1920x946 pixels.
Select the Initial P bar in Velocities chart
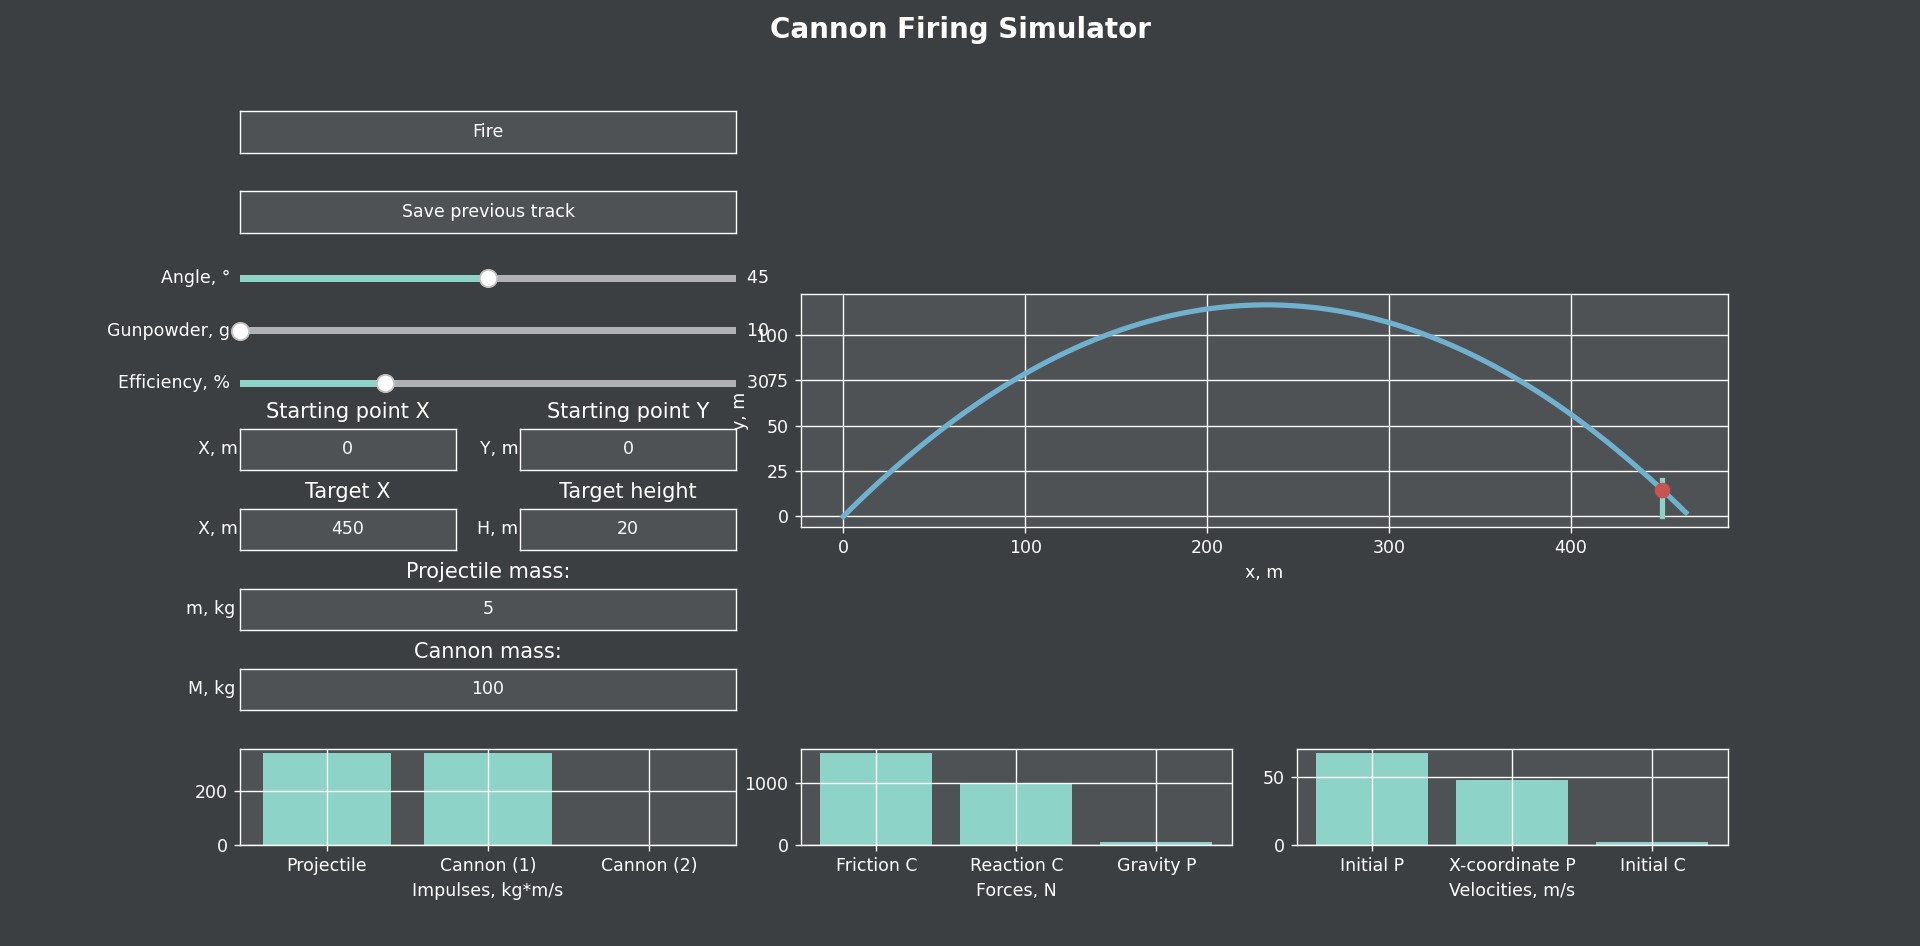[x=1372, y=800]
